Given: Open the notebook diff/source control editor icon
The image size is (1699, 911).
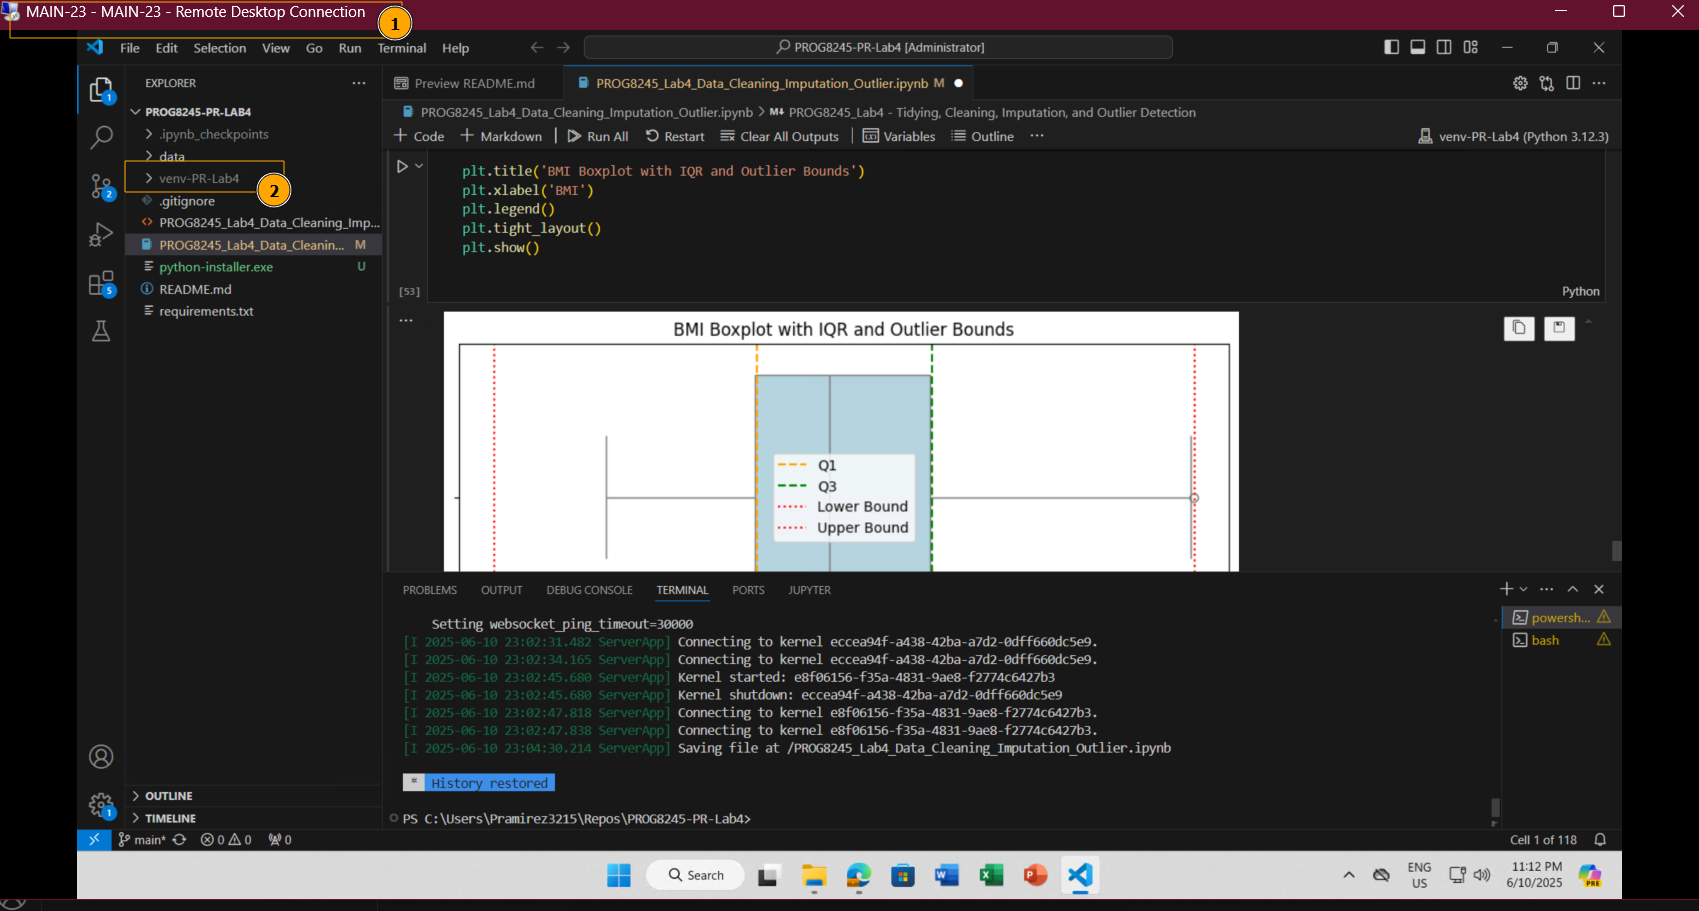Looking at the screenshot, I should [x=1547, y=83].
